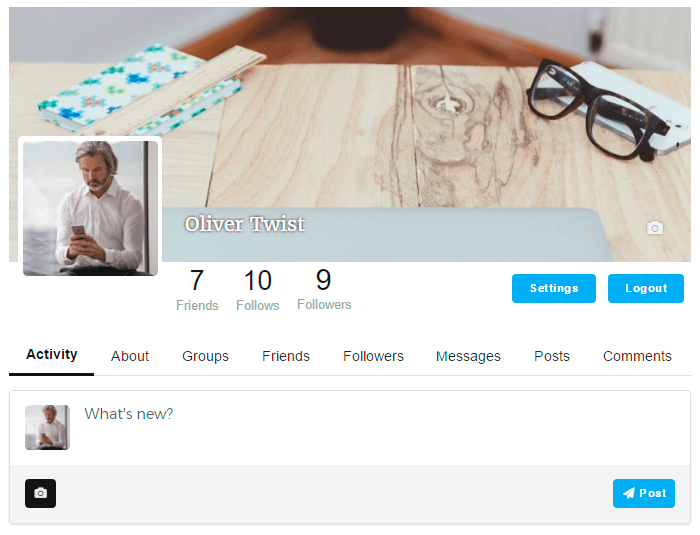Click the black camera attach-photo icon
This screenshot has width=700, height=535.
tap(41, 493)
